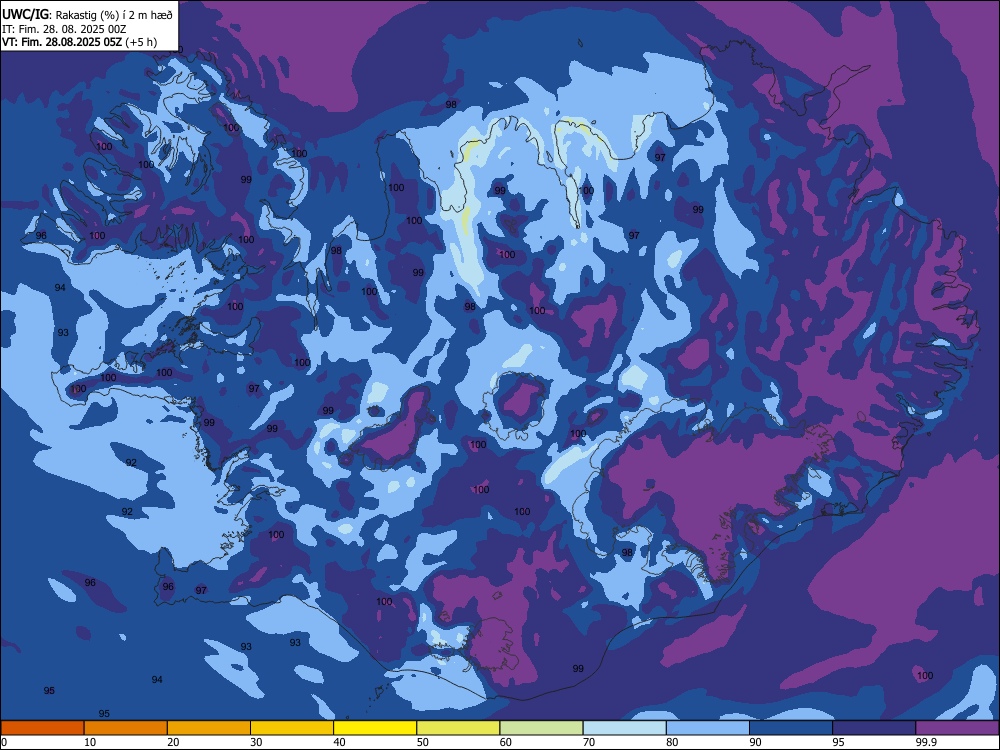1000x750 pixels.
Task: Select the orange 10–20 legend swatch
Action: click(x=126, y=728)
